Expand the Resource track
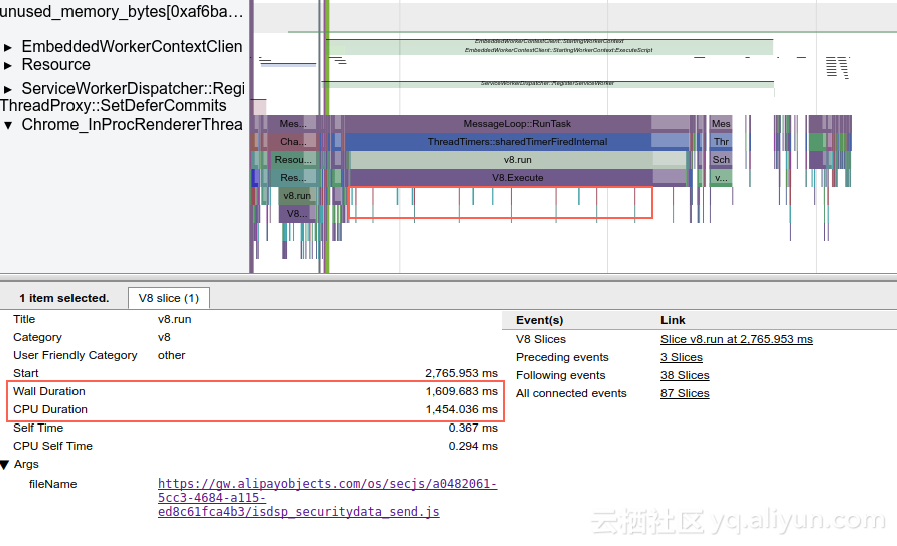This screenshot has width=897, height=546. point(8,66)
